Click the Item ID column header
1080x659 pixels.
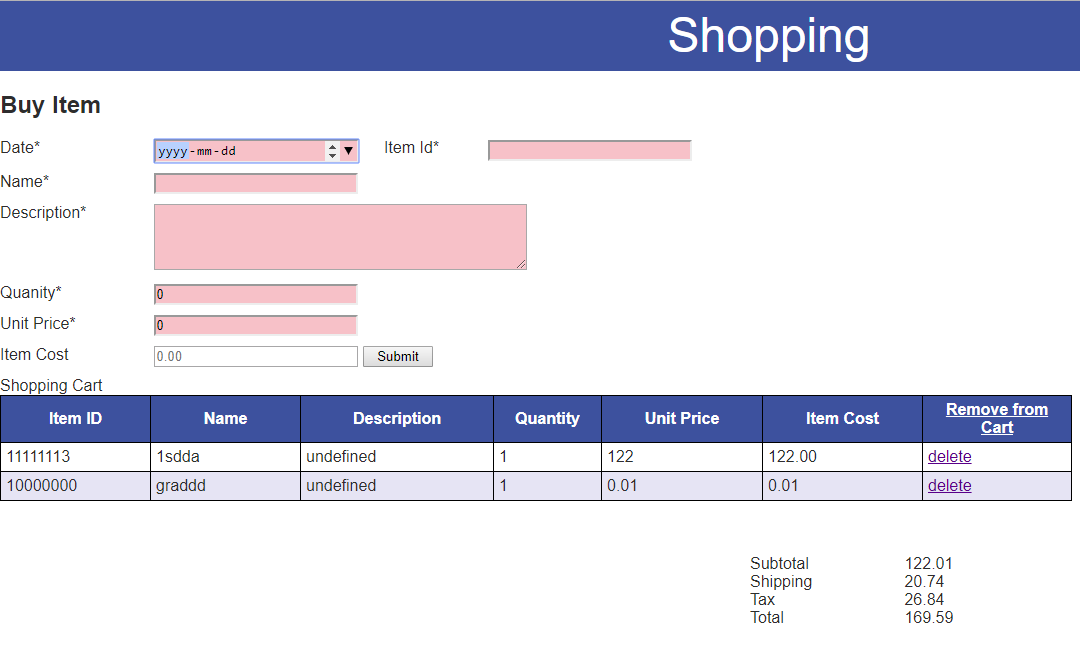tap(75, 419)
